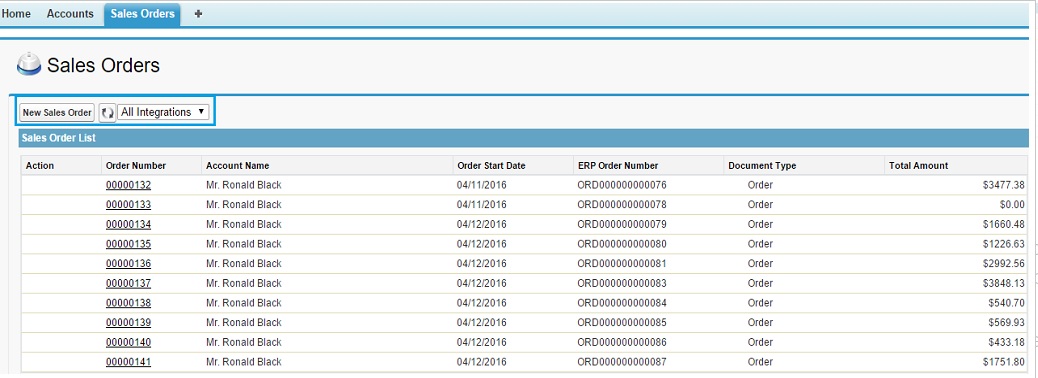Click the total amount $3848.13
1038x378 pixels.
pos(1004,283)
